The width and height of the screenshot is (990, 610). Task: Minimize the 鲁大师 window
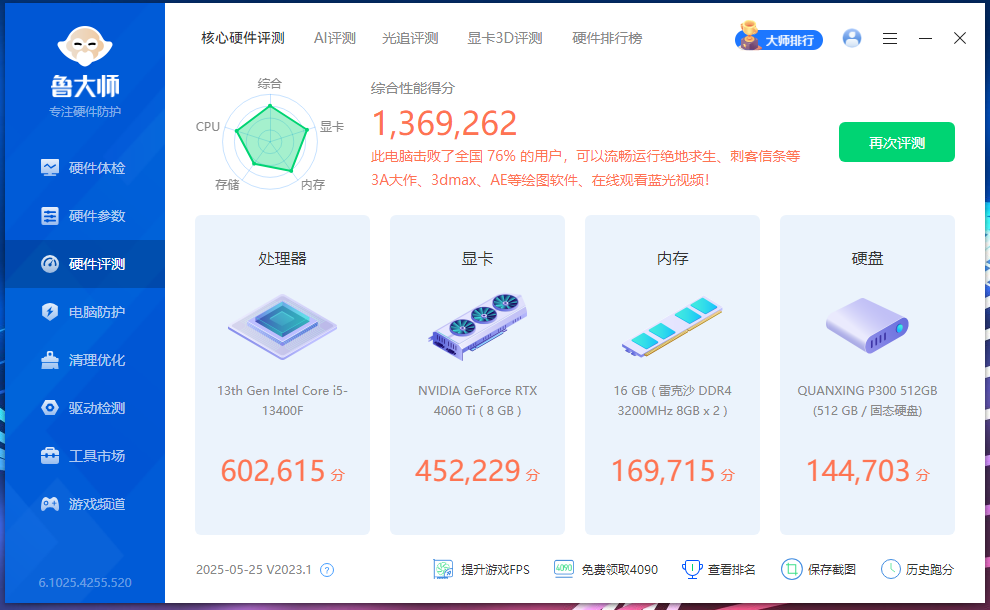925,39
